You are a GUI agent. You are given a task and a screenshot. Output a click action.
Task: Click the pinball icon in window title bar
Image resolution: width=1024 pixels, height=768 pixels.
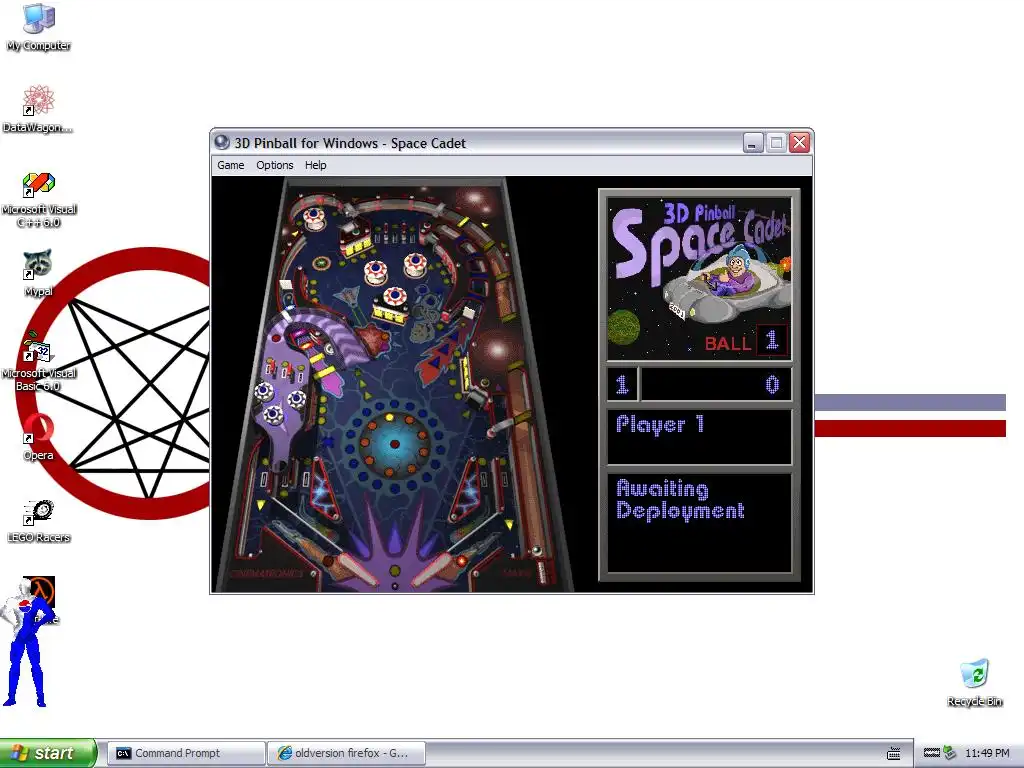[x=222, y=142]
